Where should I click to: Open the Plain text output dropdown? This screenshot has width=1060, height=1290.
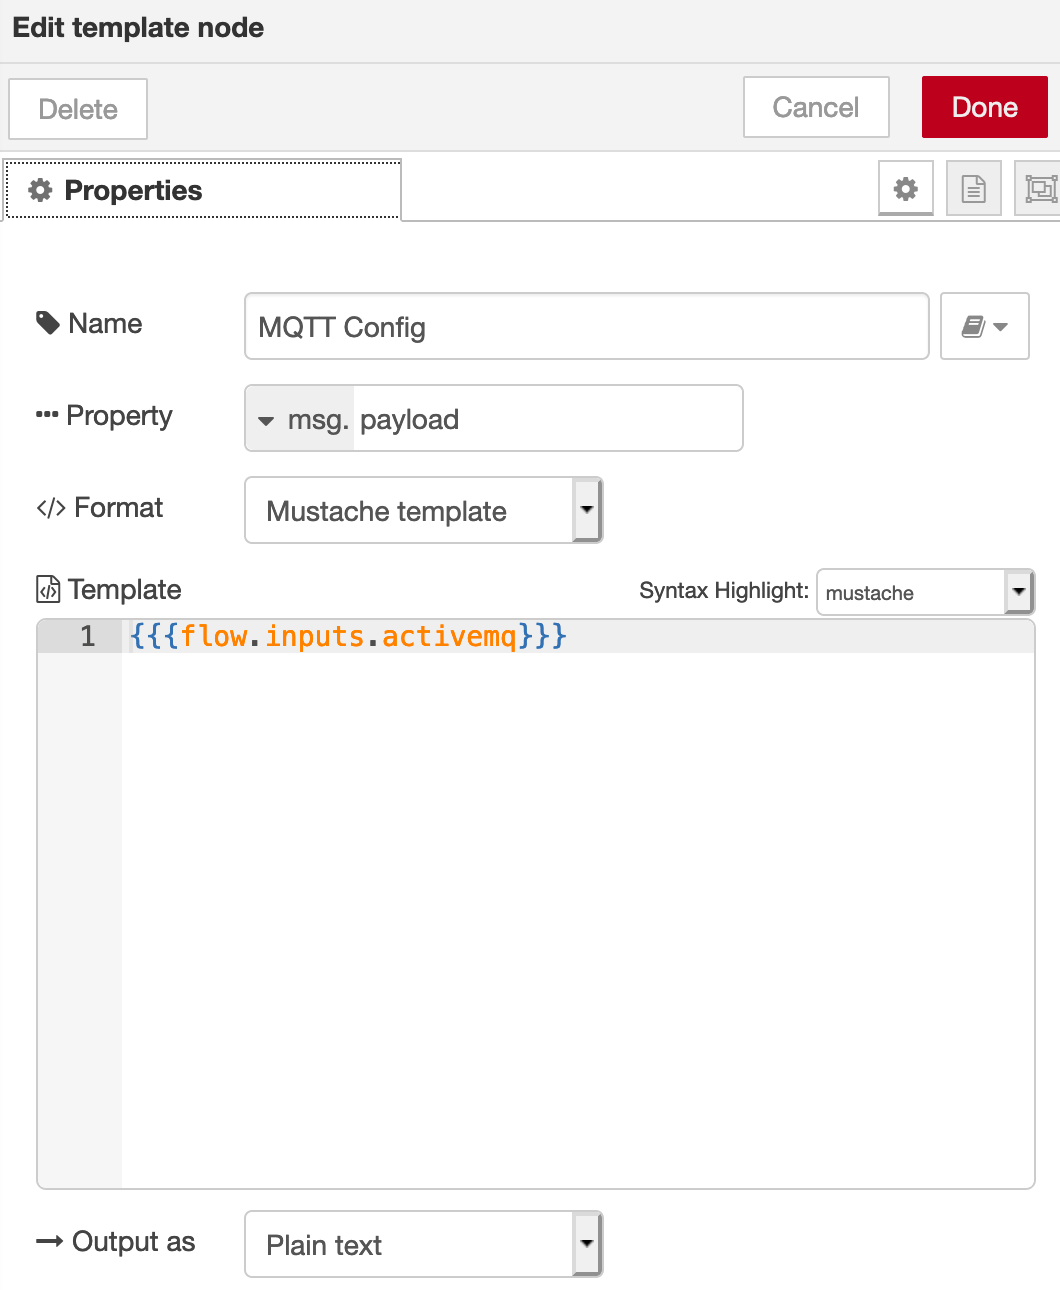click(423, 1245)
